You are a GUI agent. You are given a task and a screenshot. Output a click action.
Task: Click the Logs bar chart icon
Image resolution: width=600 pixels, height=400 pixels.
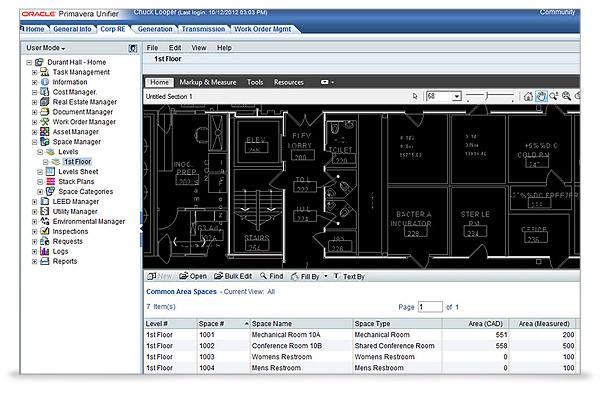[x=45, y=251]
